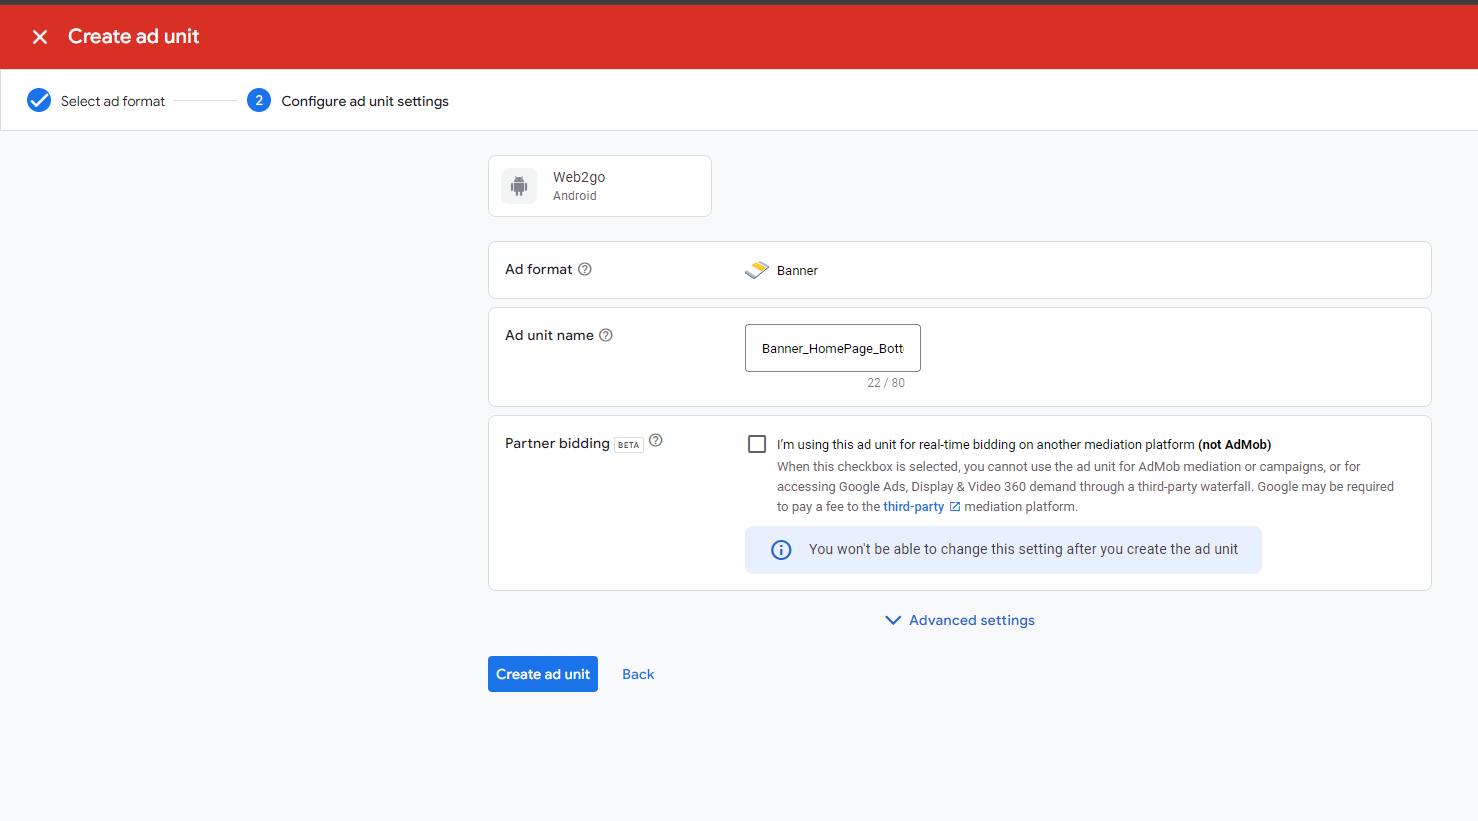Click into the Ad unit name field

click(x=832, y=348)
